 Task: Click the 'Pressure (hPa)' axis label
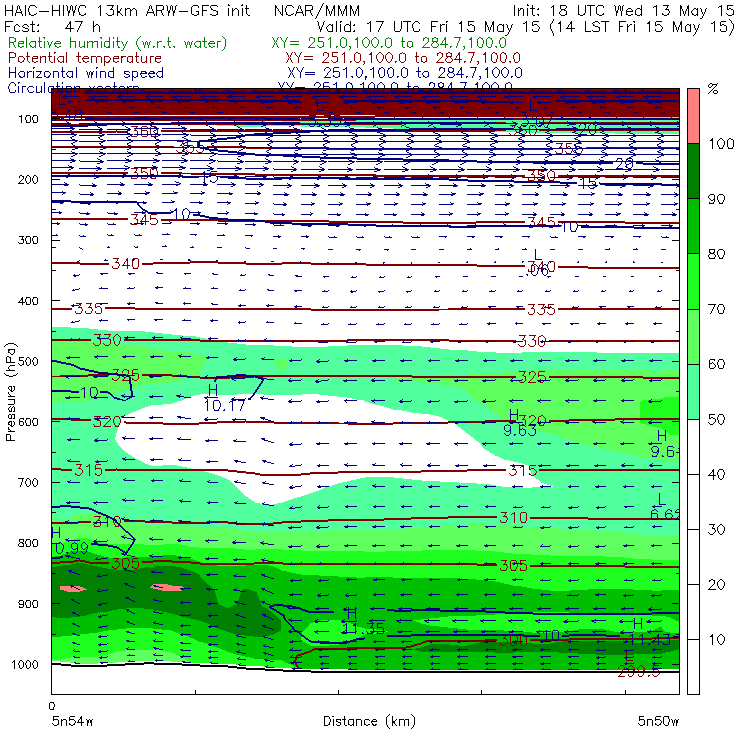coord(10,392)
